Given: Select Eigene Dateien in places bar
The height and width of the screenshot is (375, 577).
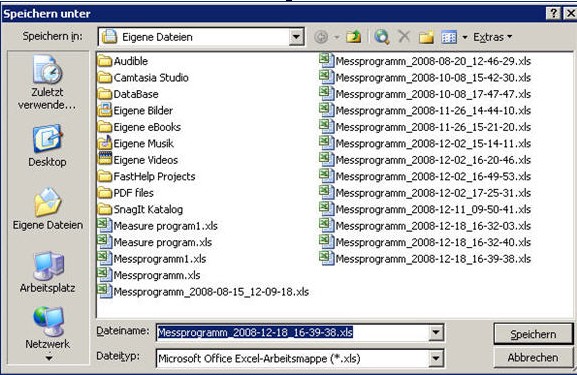Looking at the screenshot, I should 47,209.
